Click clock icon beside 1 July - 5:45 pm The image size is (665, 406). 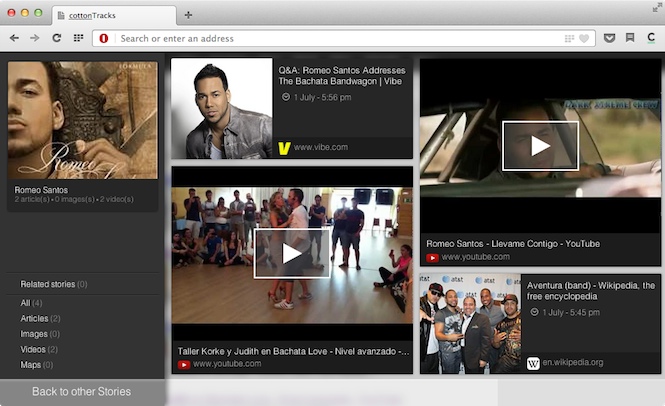[534, 312]
